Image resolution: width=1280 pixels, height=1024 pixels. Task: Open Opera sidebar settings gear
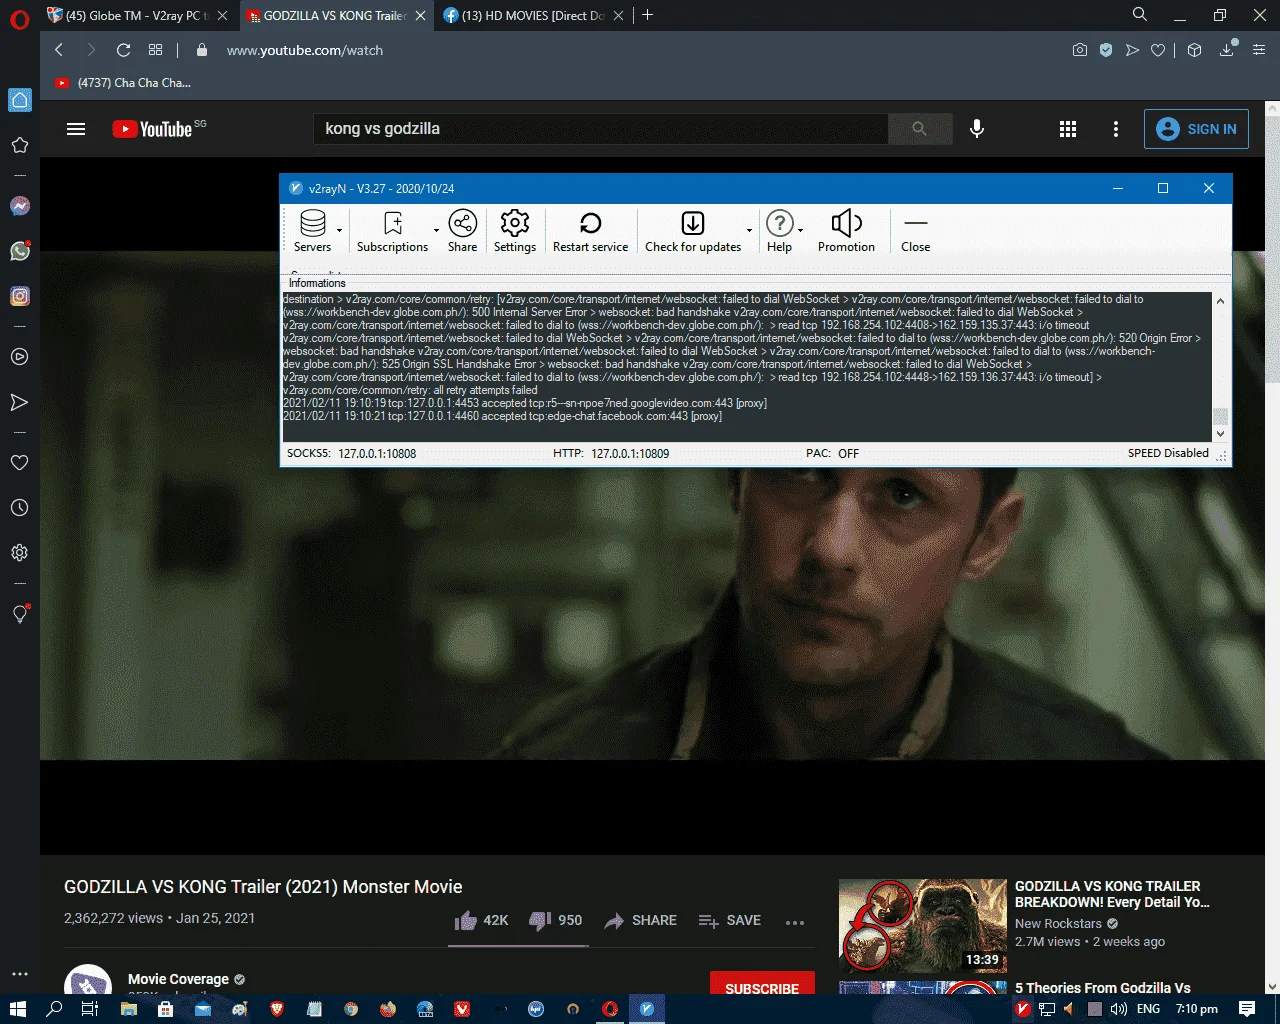[19, 553]
